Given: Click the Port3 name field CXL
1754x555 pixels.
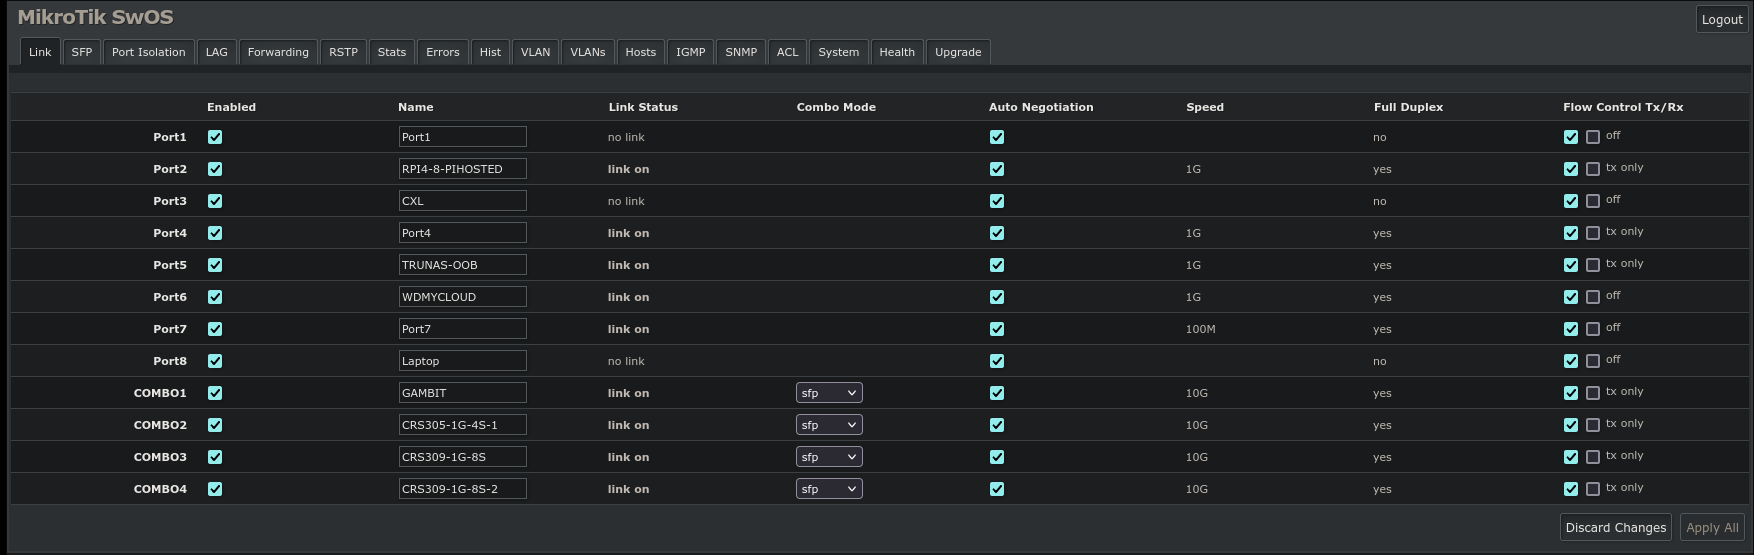Looking at the screenshot, I should click(x=462, y=201).
